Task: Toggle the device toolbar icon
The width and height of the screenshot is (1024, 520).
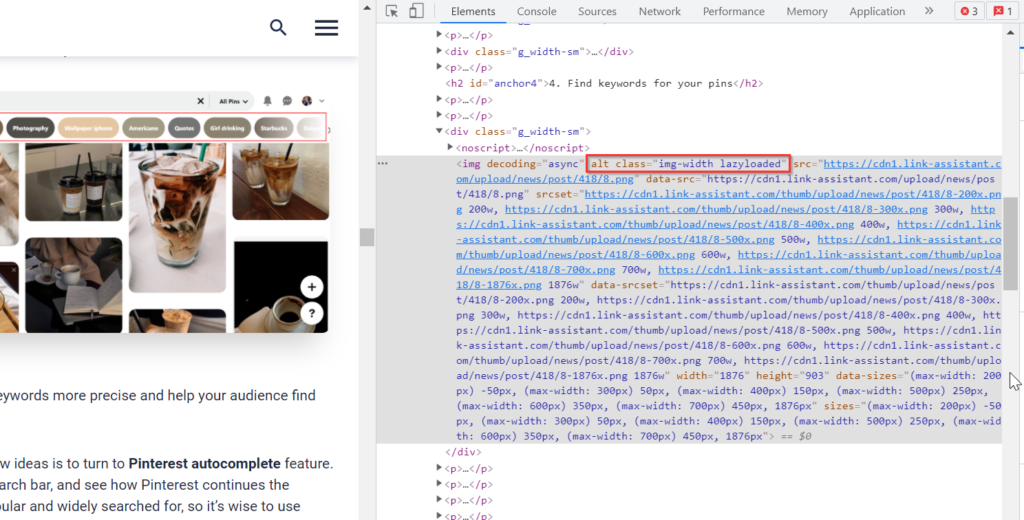Action: click(416, 11)
